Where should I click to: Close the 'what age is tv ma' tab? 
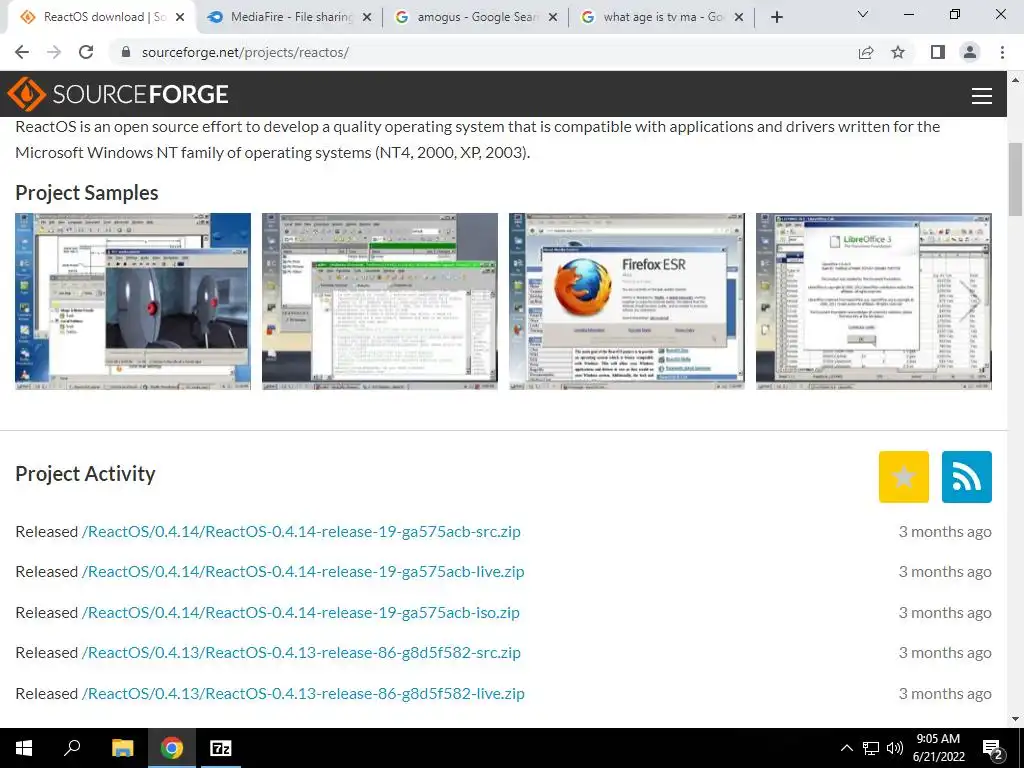pos(739,18)
